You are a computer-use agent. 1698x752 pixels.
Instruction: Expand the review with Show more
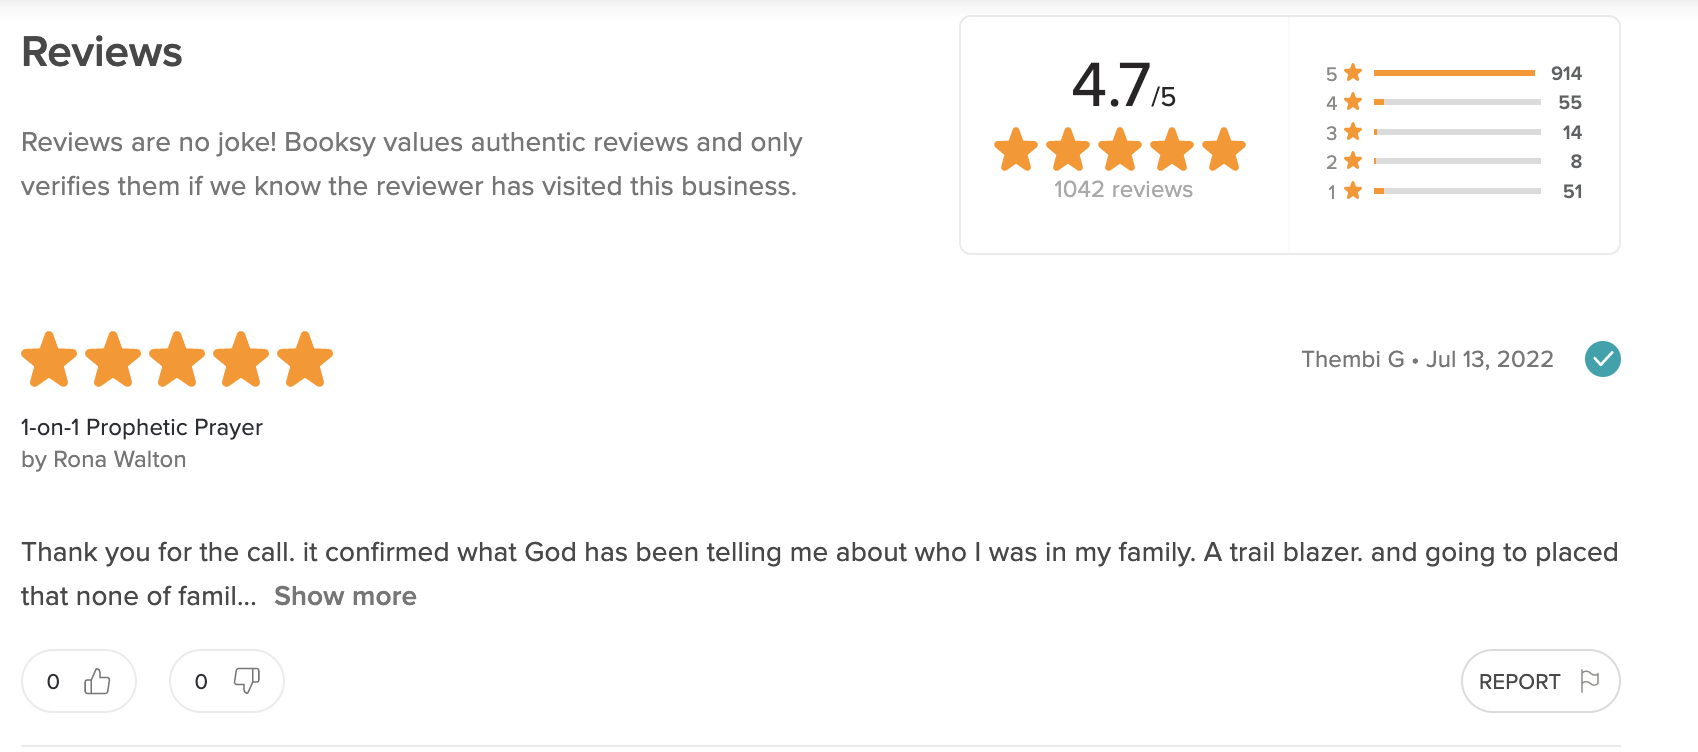click(345, 596)
